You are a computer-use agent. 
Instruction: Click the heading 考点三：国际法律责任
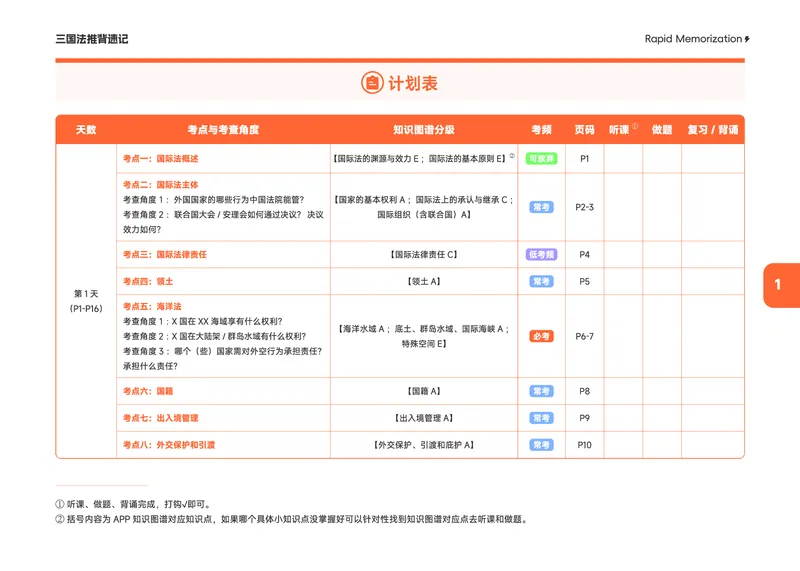pos(164,254)
